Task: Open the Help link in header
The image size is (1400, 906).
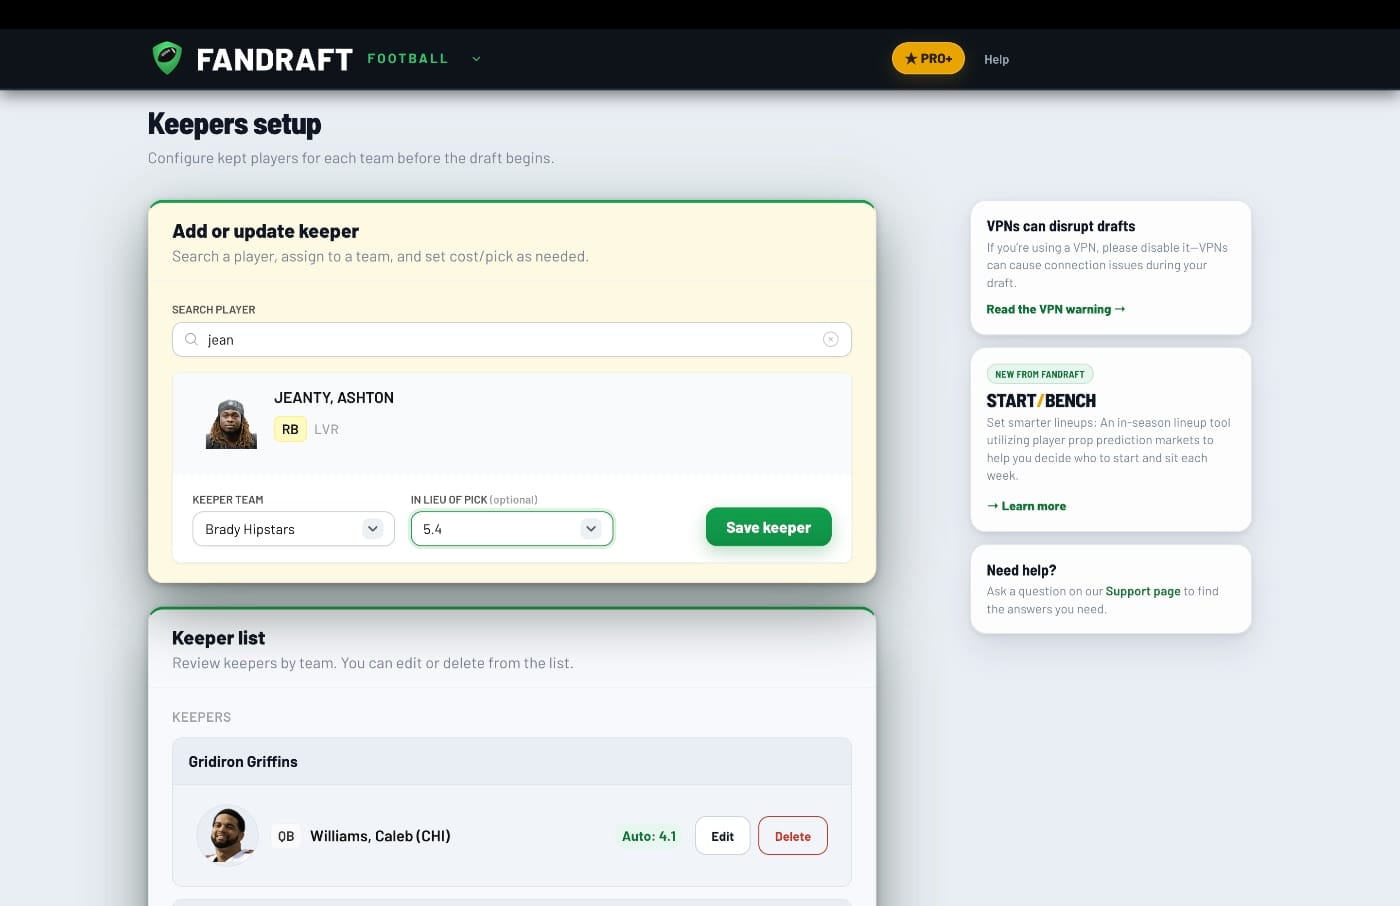Action: point(996,59)
